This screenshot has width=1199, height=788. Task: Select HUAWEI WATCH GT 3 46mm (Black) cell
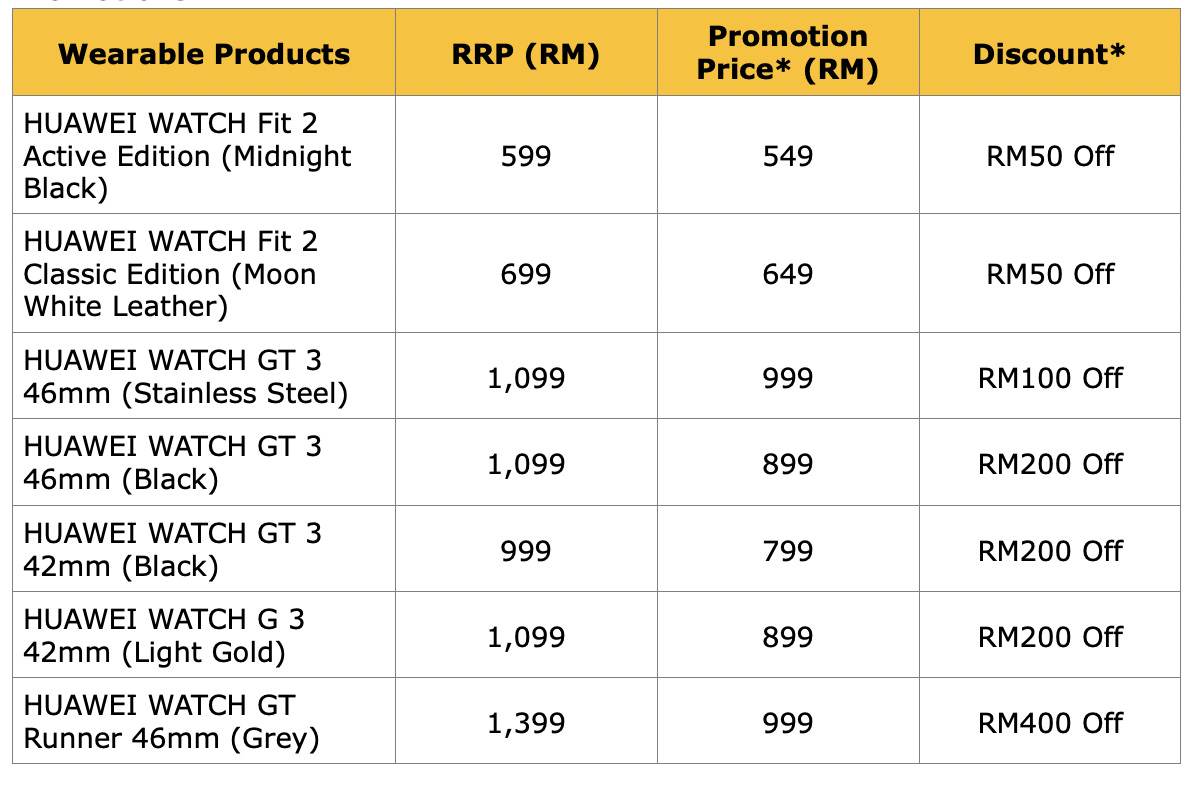(x=204, y=462)
